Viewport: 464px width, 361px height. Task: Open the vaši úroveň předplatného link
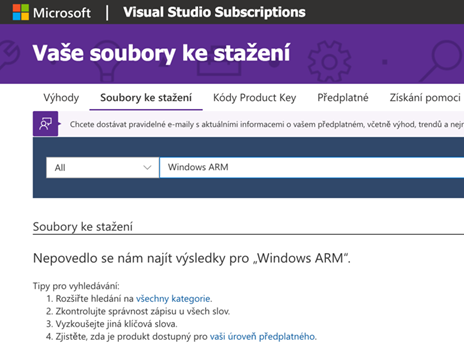click(262, 336)
